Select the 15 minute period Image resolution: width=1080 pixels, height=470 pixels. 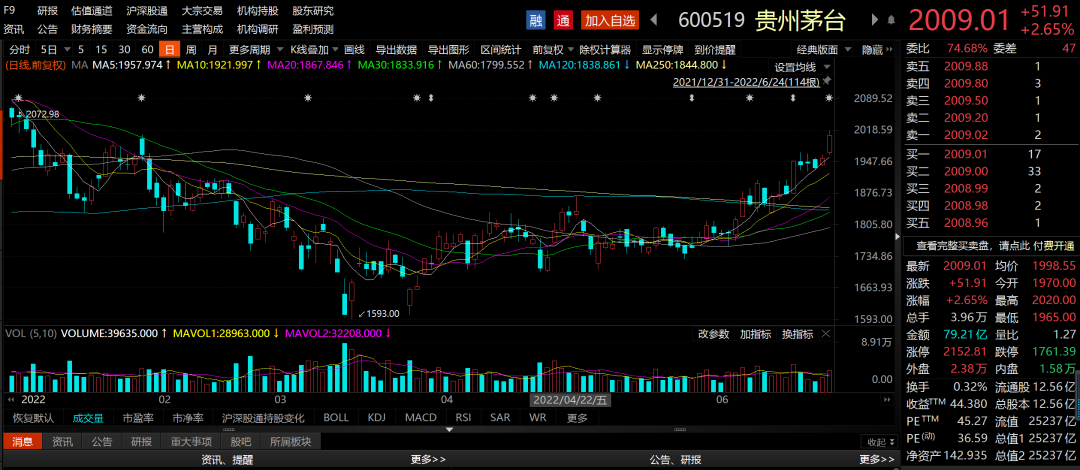point(101,50)
